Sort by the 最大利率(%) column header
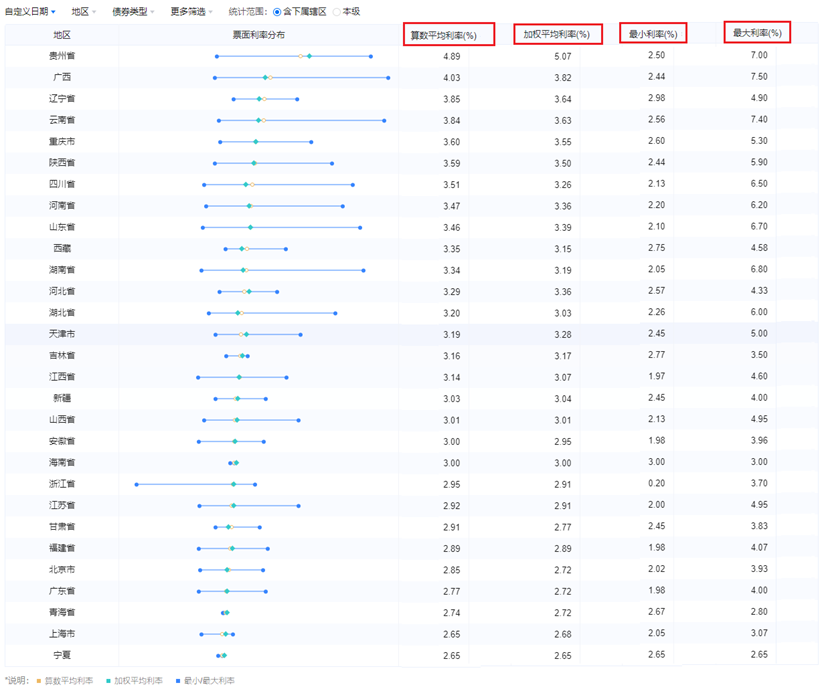820x697 pixels. coord(757,34)
